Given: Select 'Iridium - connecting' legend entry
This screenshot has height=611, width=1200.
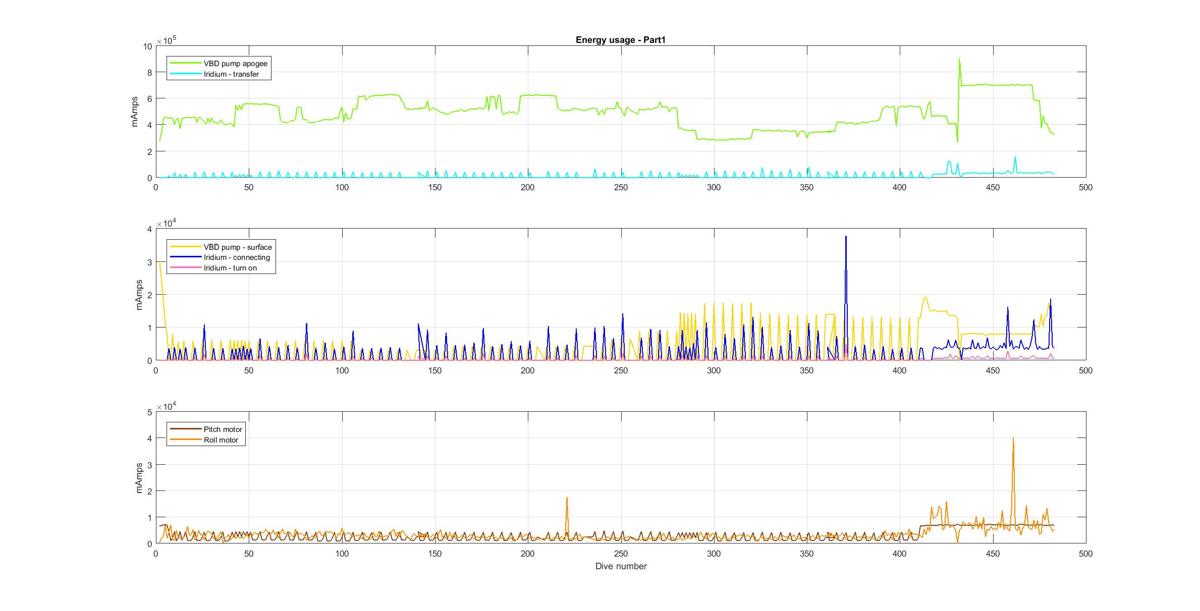Looking at the screenshot, I should (x=237, y=257).
